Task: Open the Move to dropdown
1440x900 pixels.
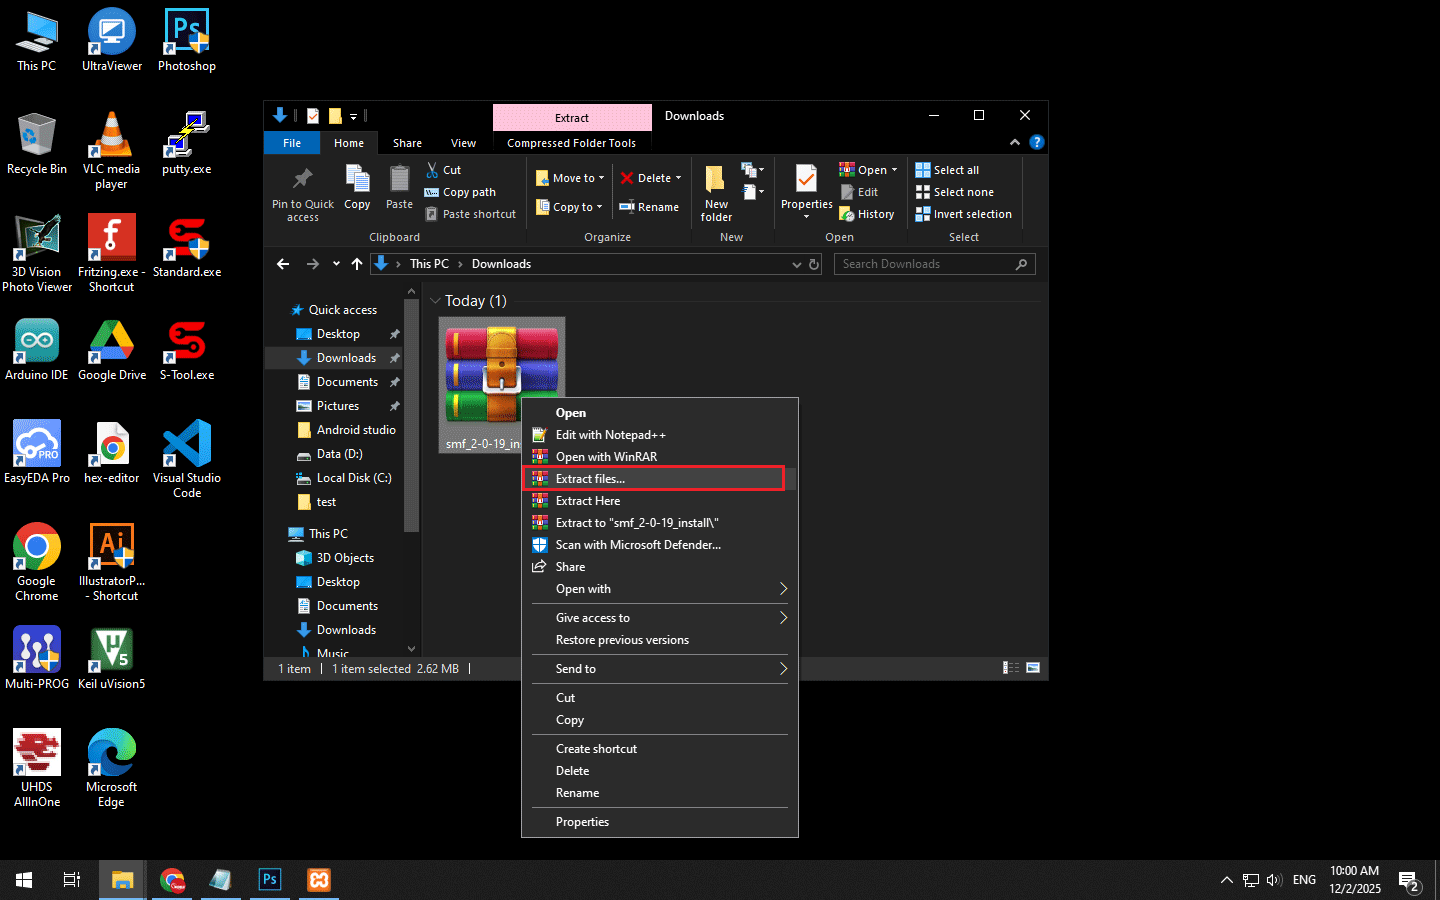Action: pyautogui.click(x=570, y=178)
